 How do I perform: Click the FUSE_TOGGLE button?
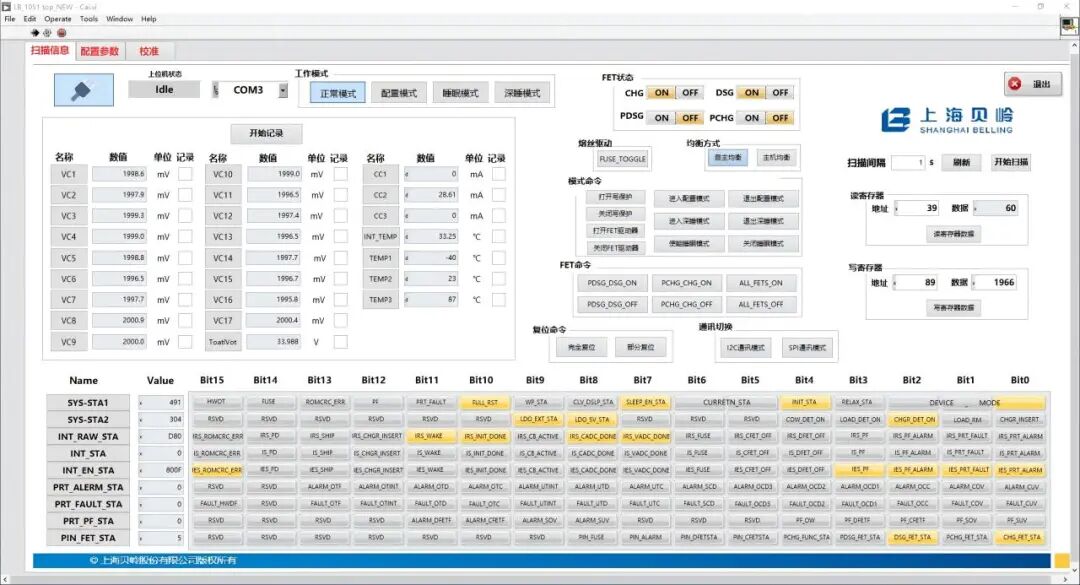[623, 159]
